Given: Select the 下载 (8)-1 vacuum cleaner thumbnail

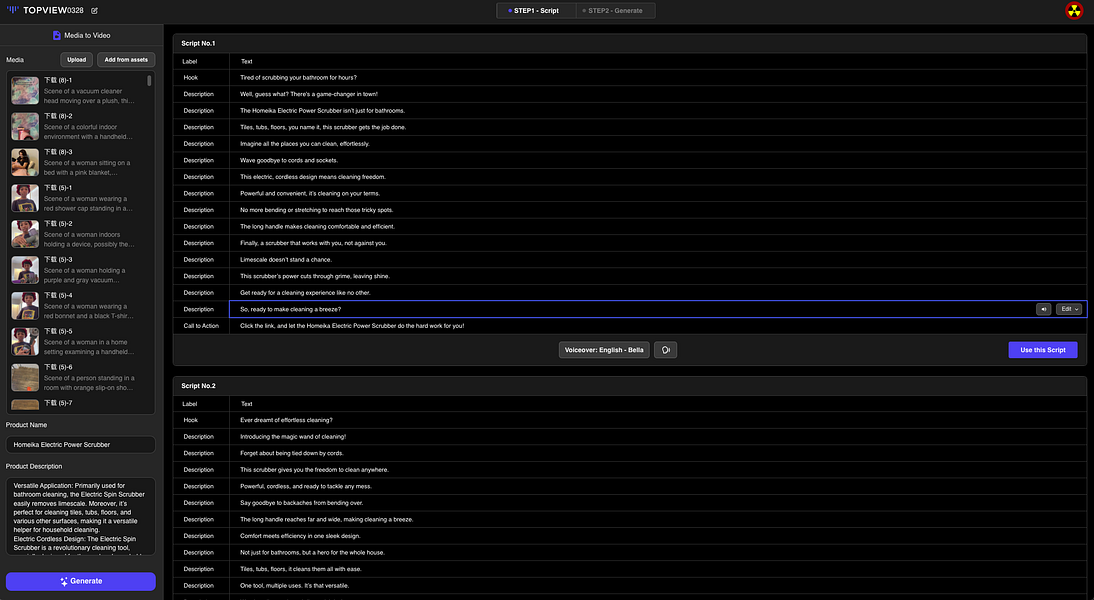Looking at the screenshot, I should tap(24, 90).
